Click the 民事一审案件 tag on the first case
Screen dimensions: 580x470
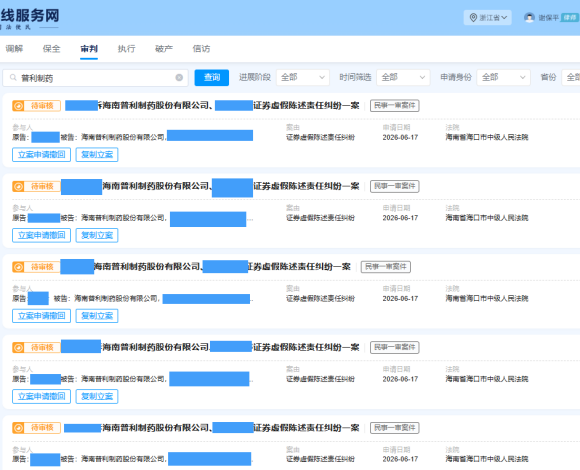(395, 106)
